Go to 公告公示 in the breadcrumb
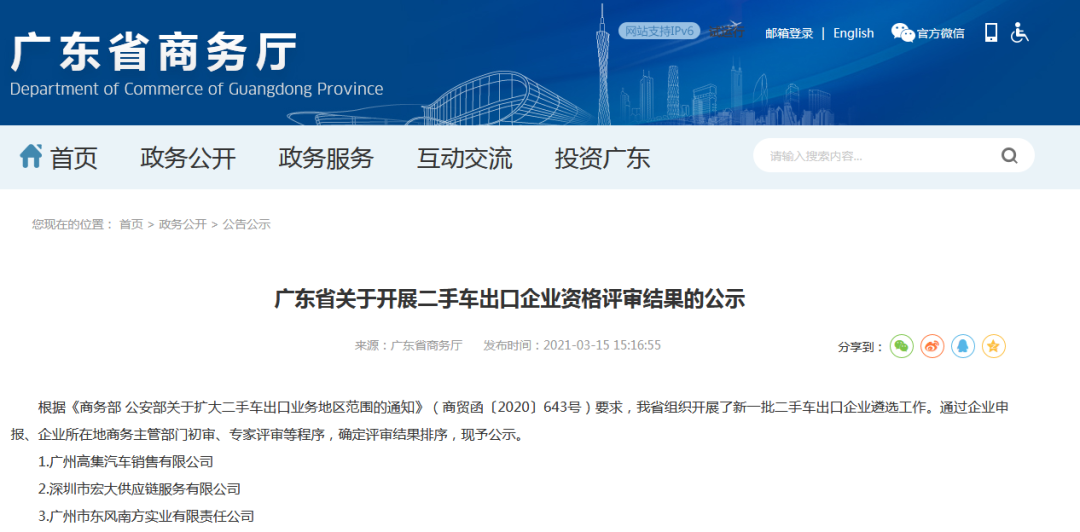The image size is (1080, 532). (x=247, y=224)
